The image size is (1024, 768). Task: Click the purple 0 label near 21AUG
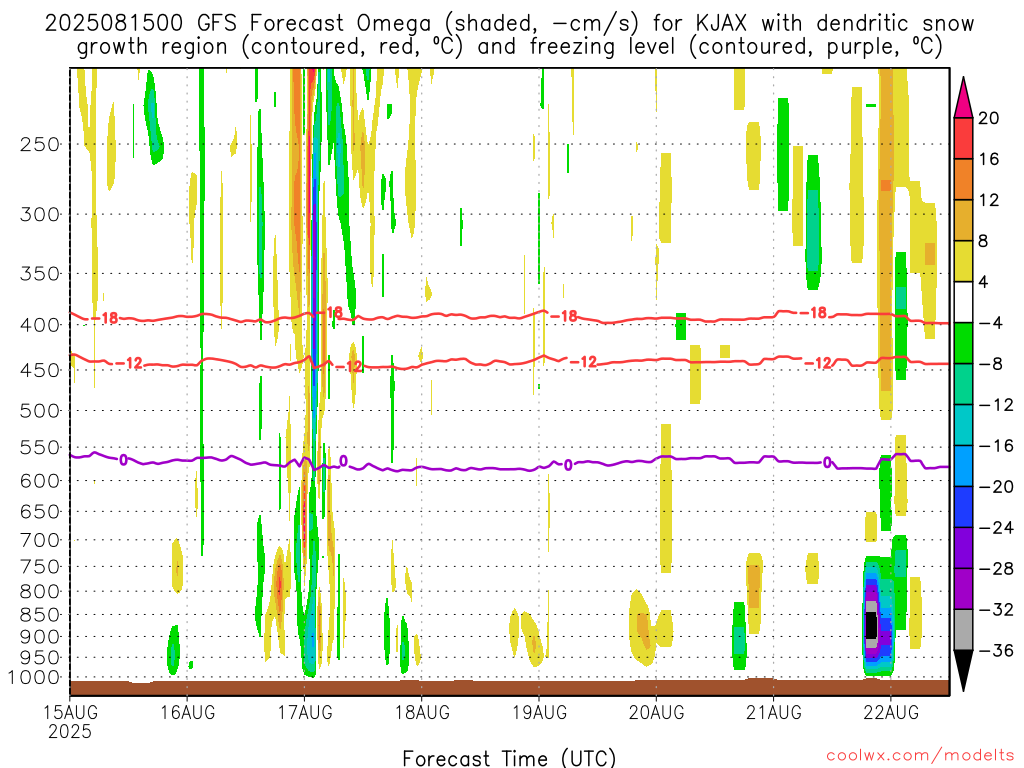(x=827, y=463)
